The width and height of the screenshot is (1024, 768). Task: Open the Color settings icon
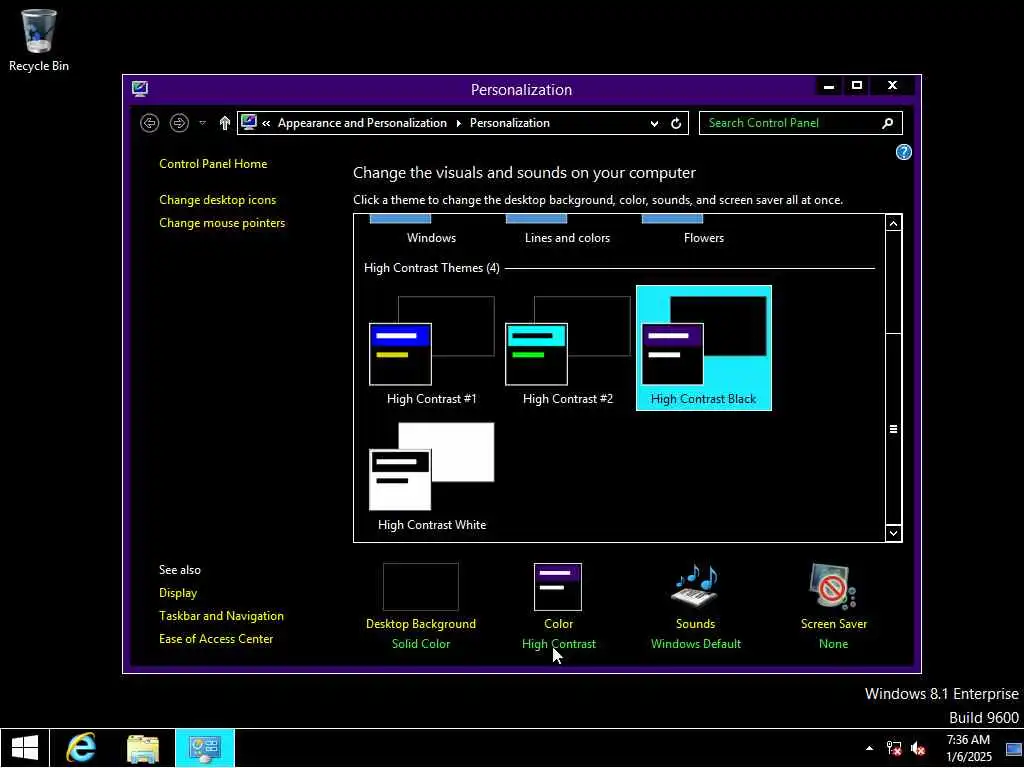click(x=558, y=587)
